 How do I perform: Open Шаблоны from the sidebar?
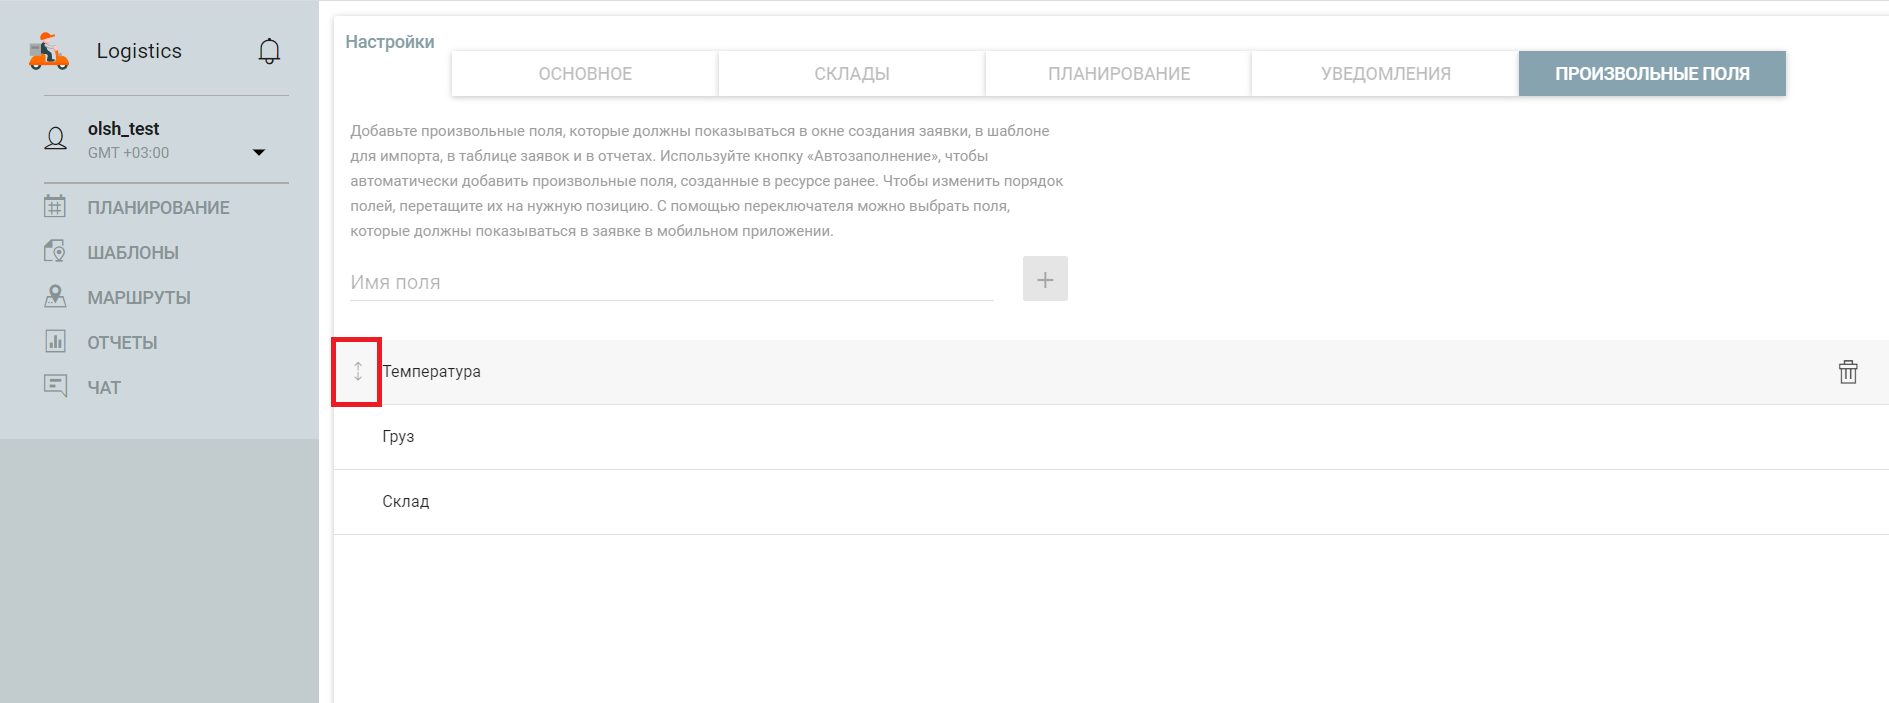coord(133,253)
